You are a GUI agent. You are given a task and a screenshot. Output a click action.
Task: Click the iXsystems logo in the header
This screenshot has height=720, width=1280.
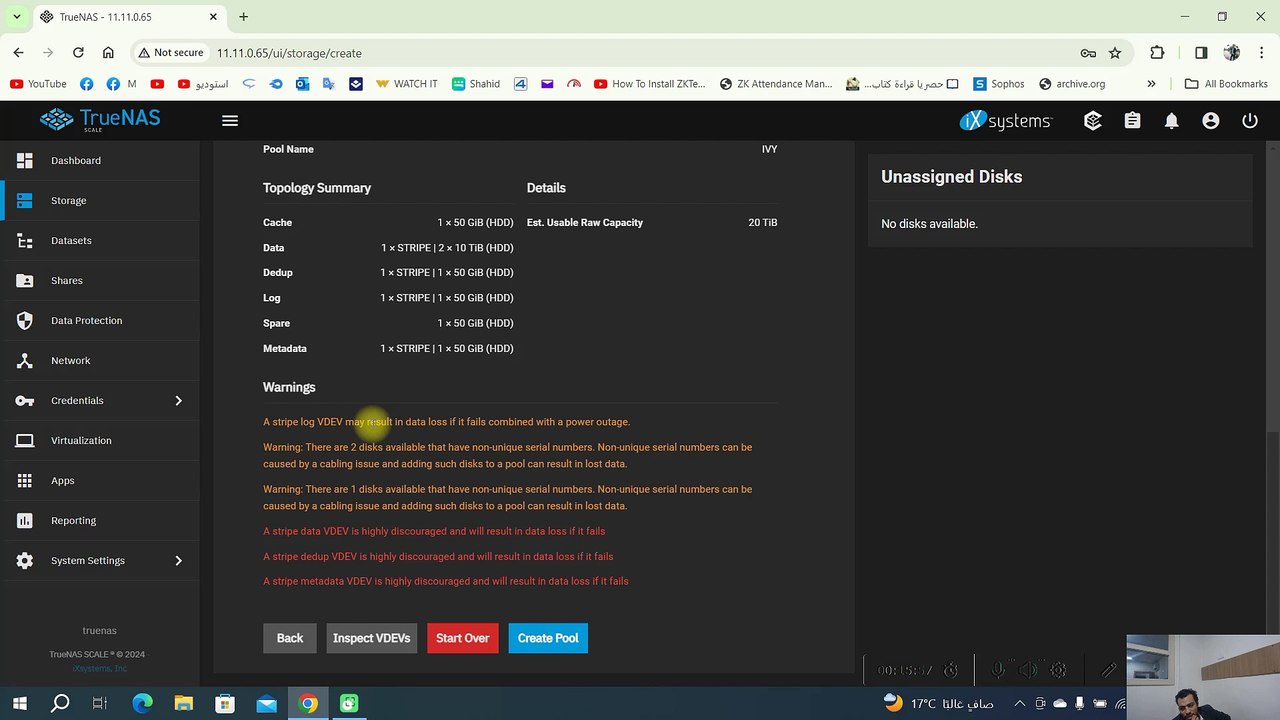click(1005, 121)
